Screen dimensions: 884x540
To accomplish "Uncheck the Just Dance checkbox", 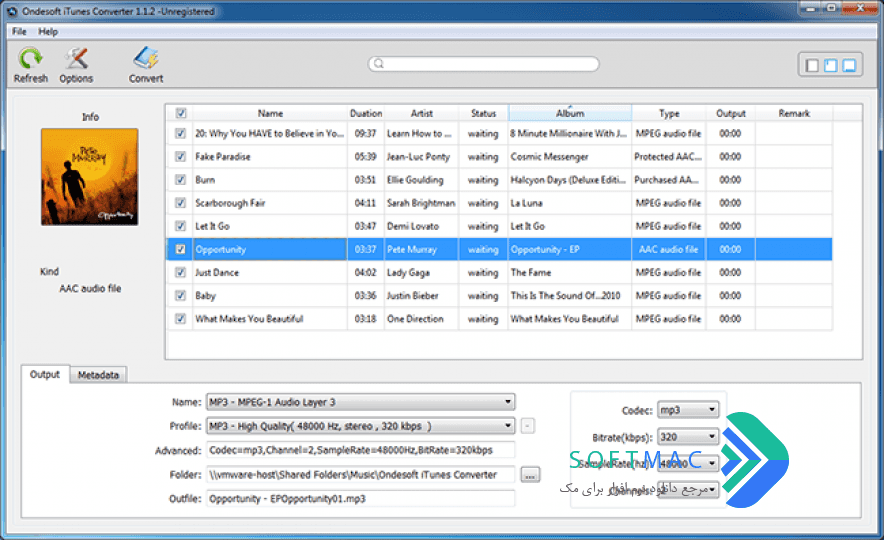I will pyautogui.click(x=180, y=272).
